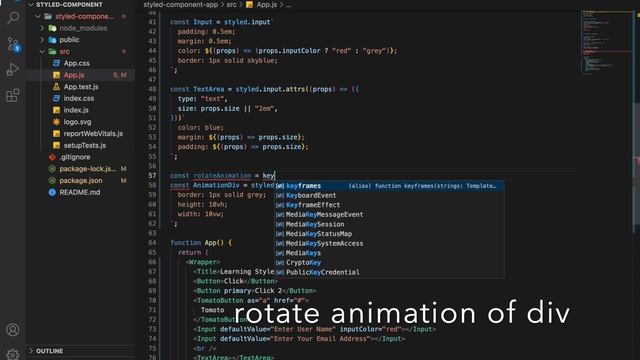The width and height of the screenshot is (640, 360).
Task: Select KeyframeEffect autocomplete suggestion
Action: click(x=389, y=205)
